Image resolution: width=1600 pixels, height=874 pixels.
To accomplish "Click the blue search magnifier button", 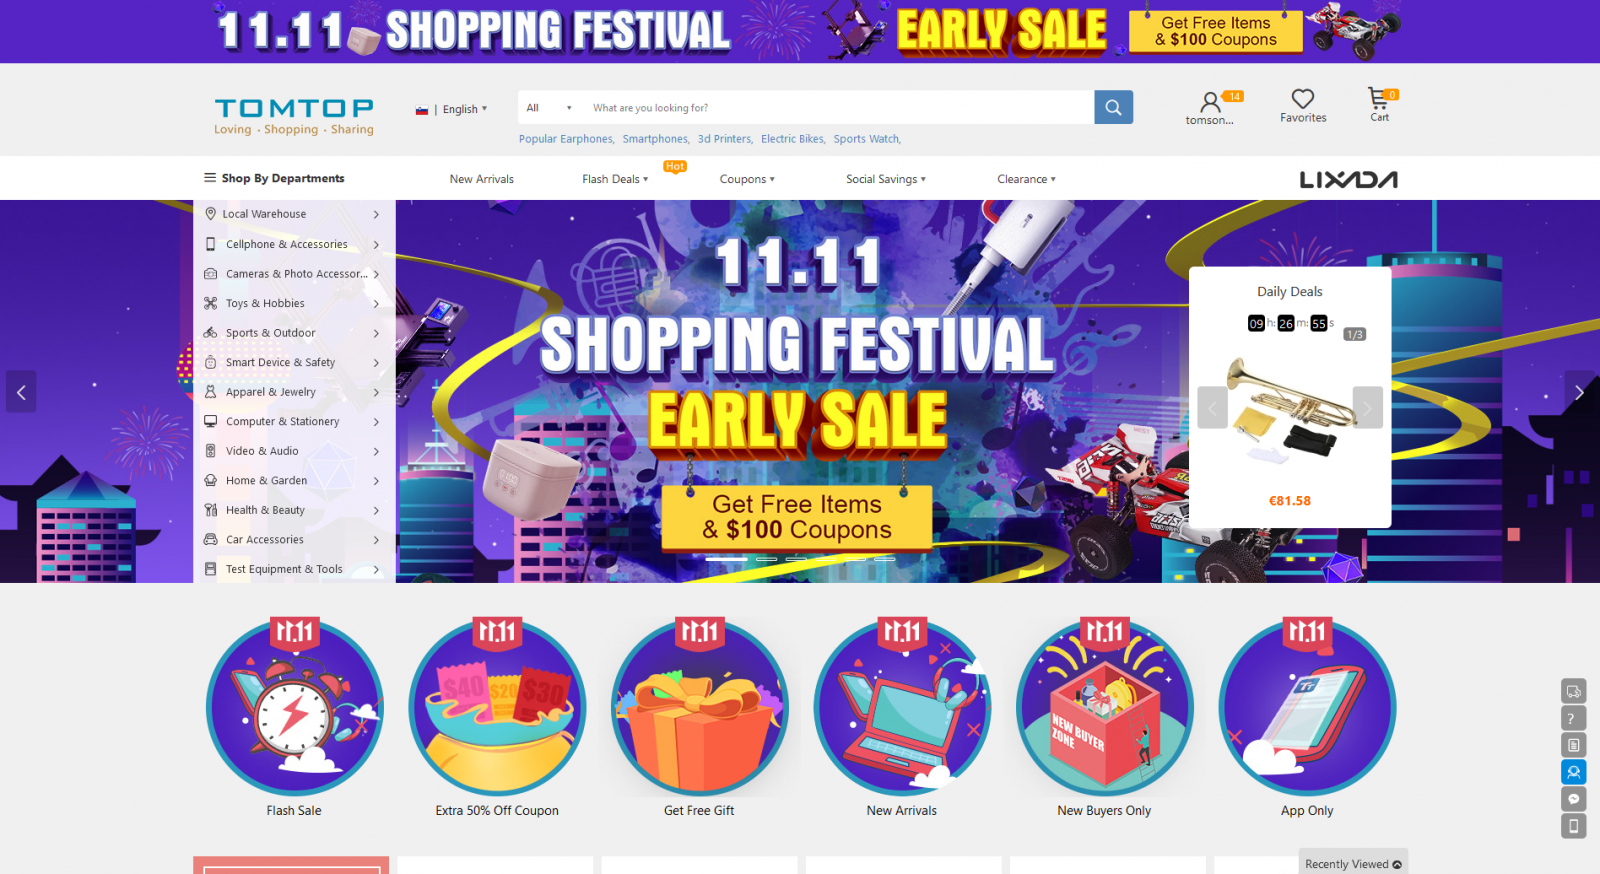I will [1113, 107].
